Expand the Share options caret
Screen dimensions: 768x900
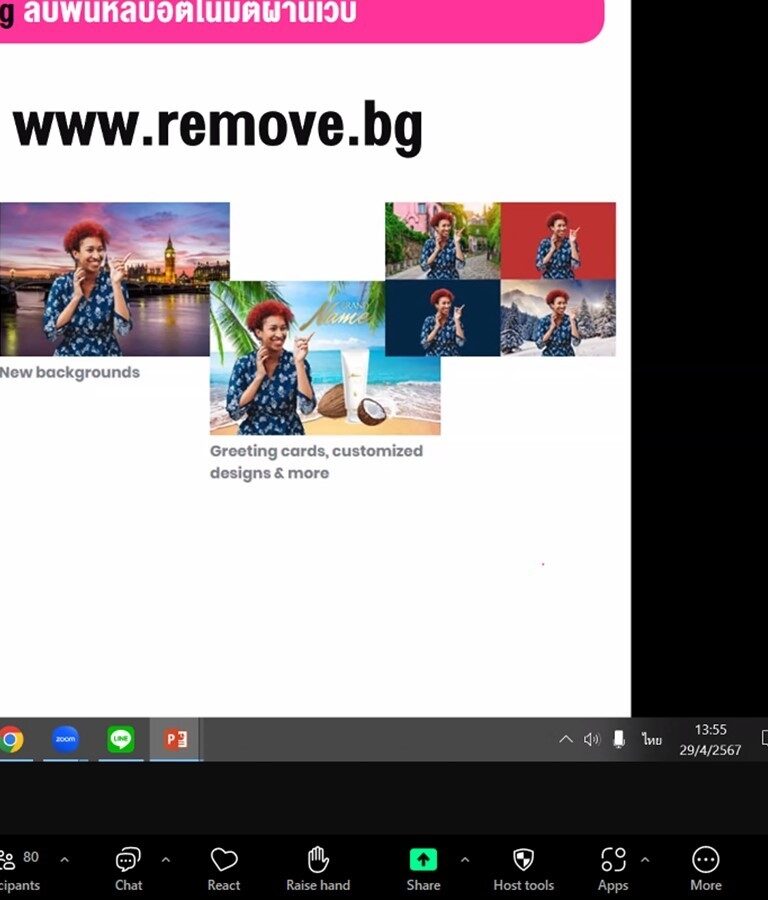pyautogui.click(x=465, y=860)
